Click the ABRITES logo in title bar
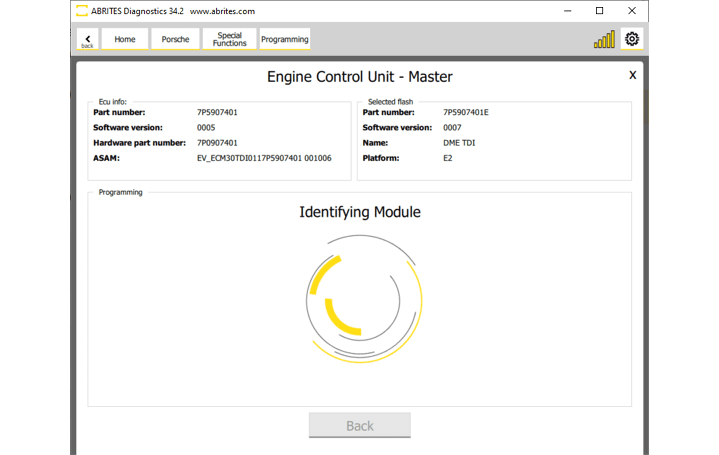The image size is (719, 455). point(82,11)
